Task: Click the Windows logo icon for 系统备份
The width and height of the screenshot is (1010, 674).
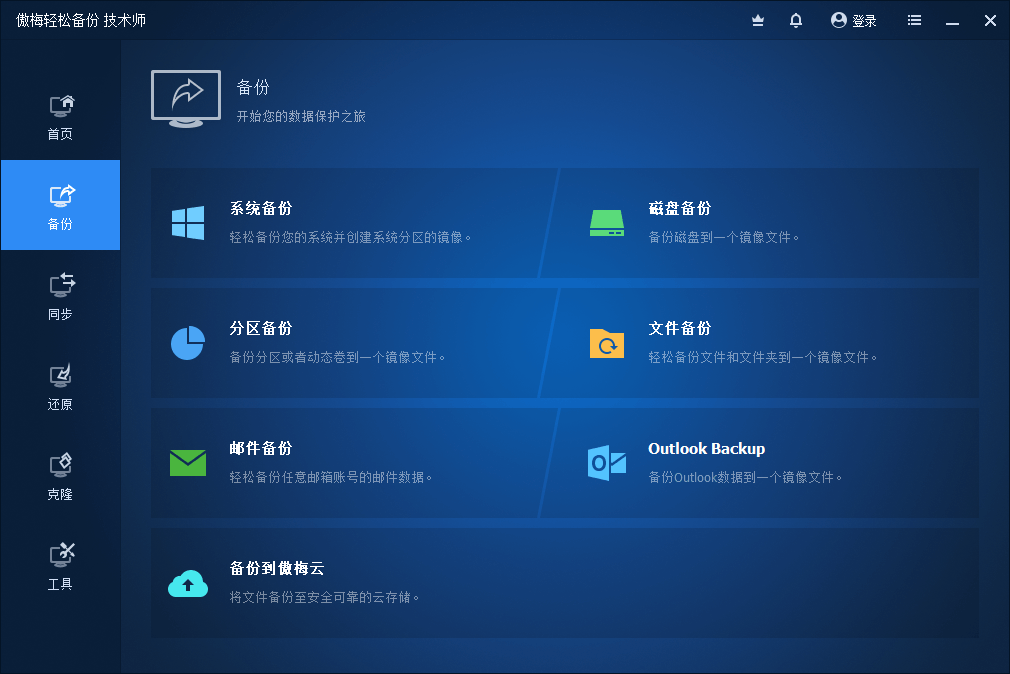Action: (187, 222)
